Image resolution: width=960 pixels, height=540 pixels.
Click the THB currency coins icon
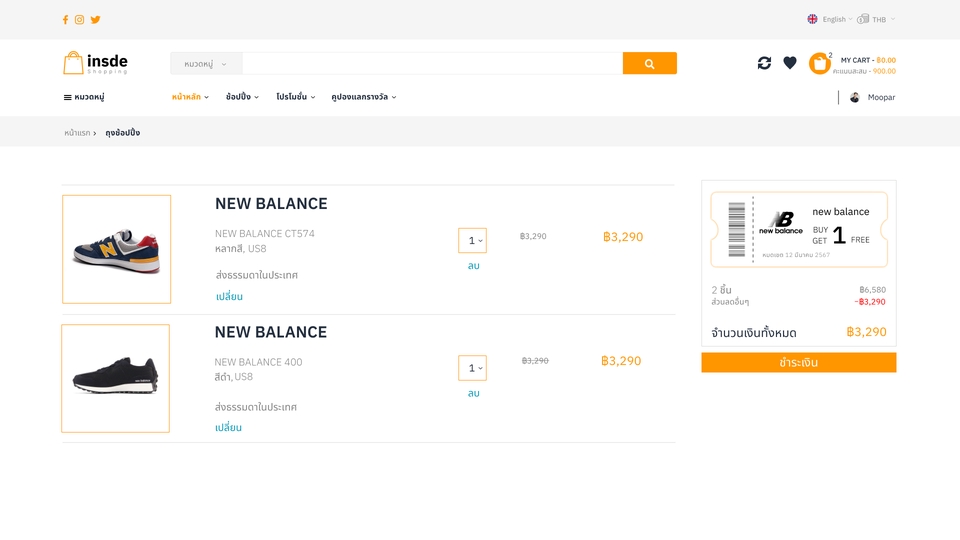click(x=863, y=19)
